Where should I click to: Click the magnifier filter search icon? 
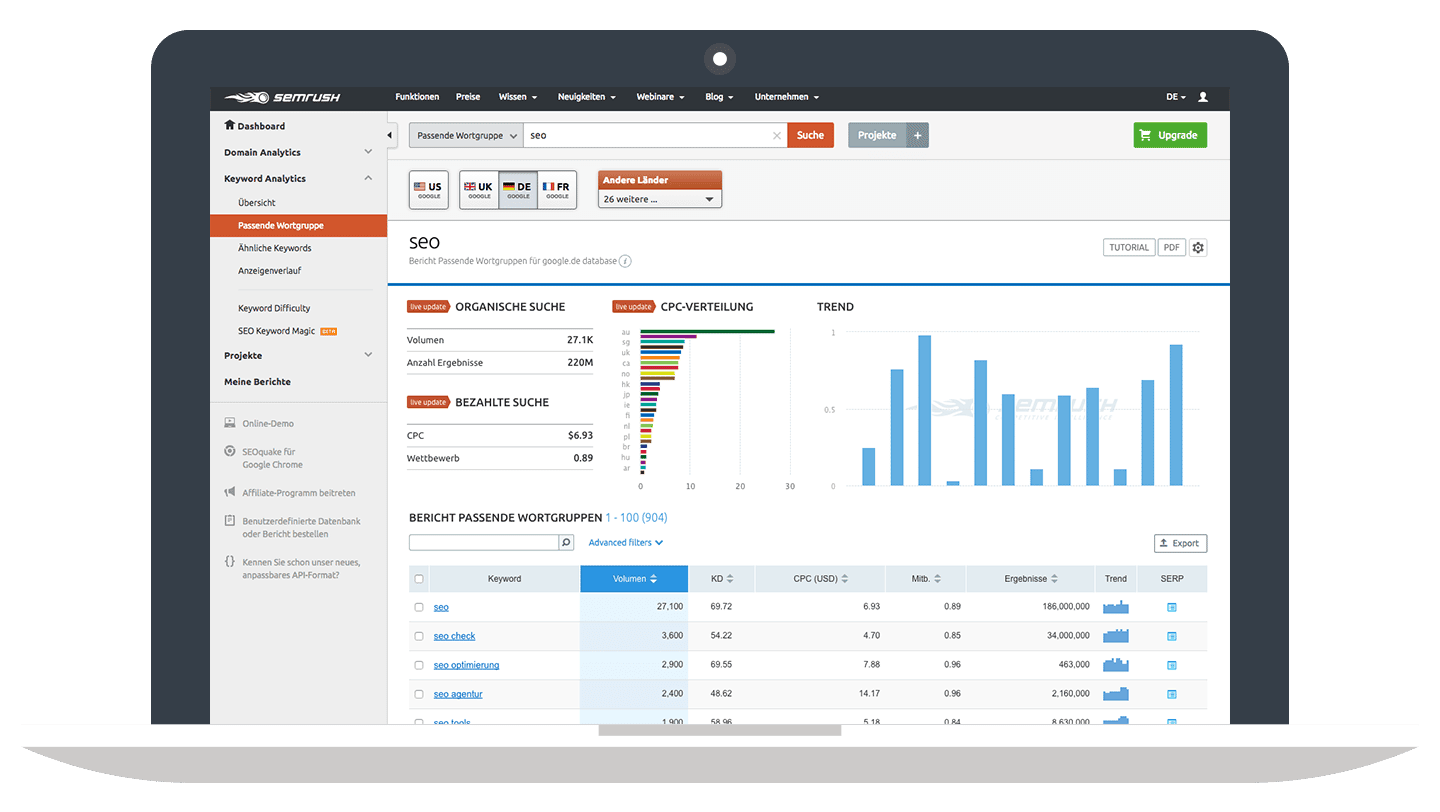[566, 543]
